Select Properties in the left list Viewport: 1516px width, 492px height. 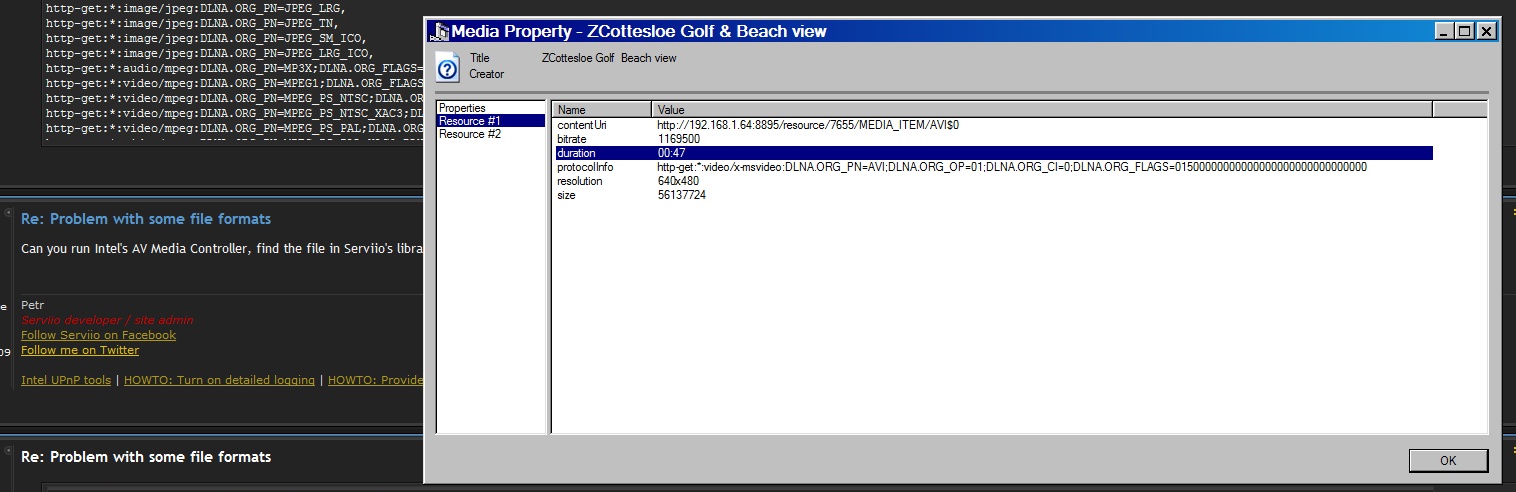pos(462,108)
